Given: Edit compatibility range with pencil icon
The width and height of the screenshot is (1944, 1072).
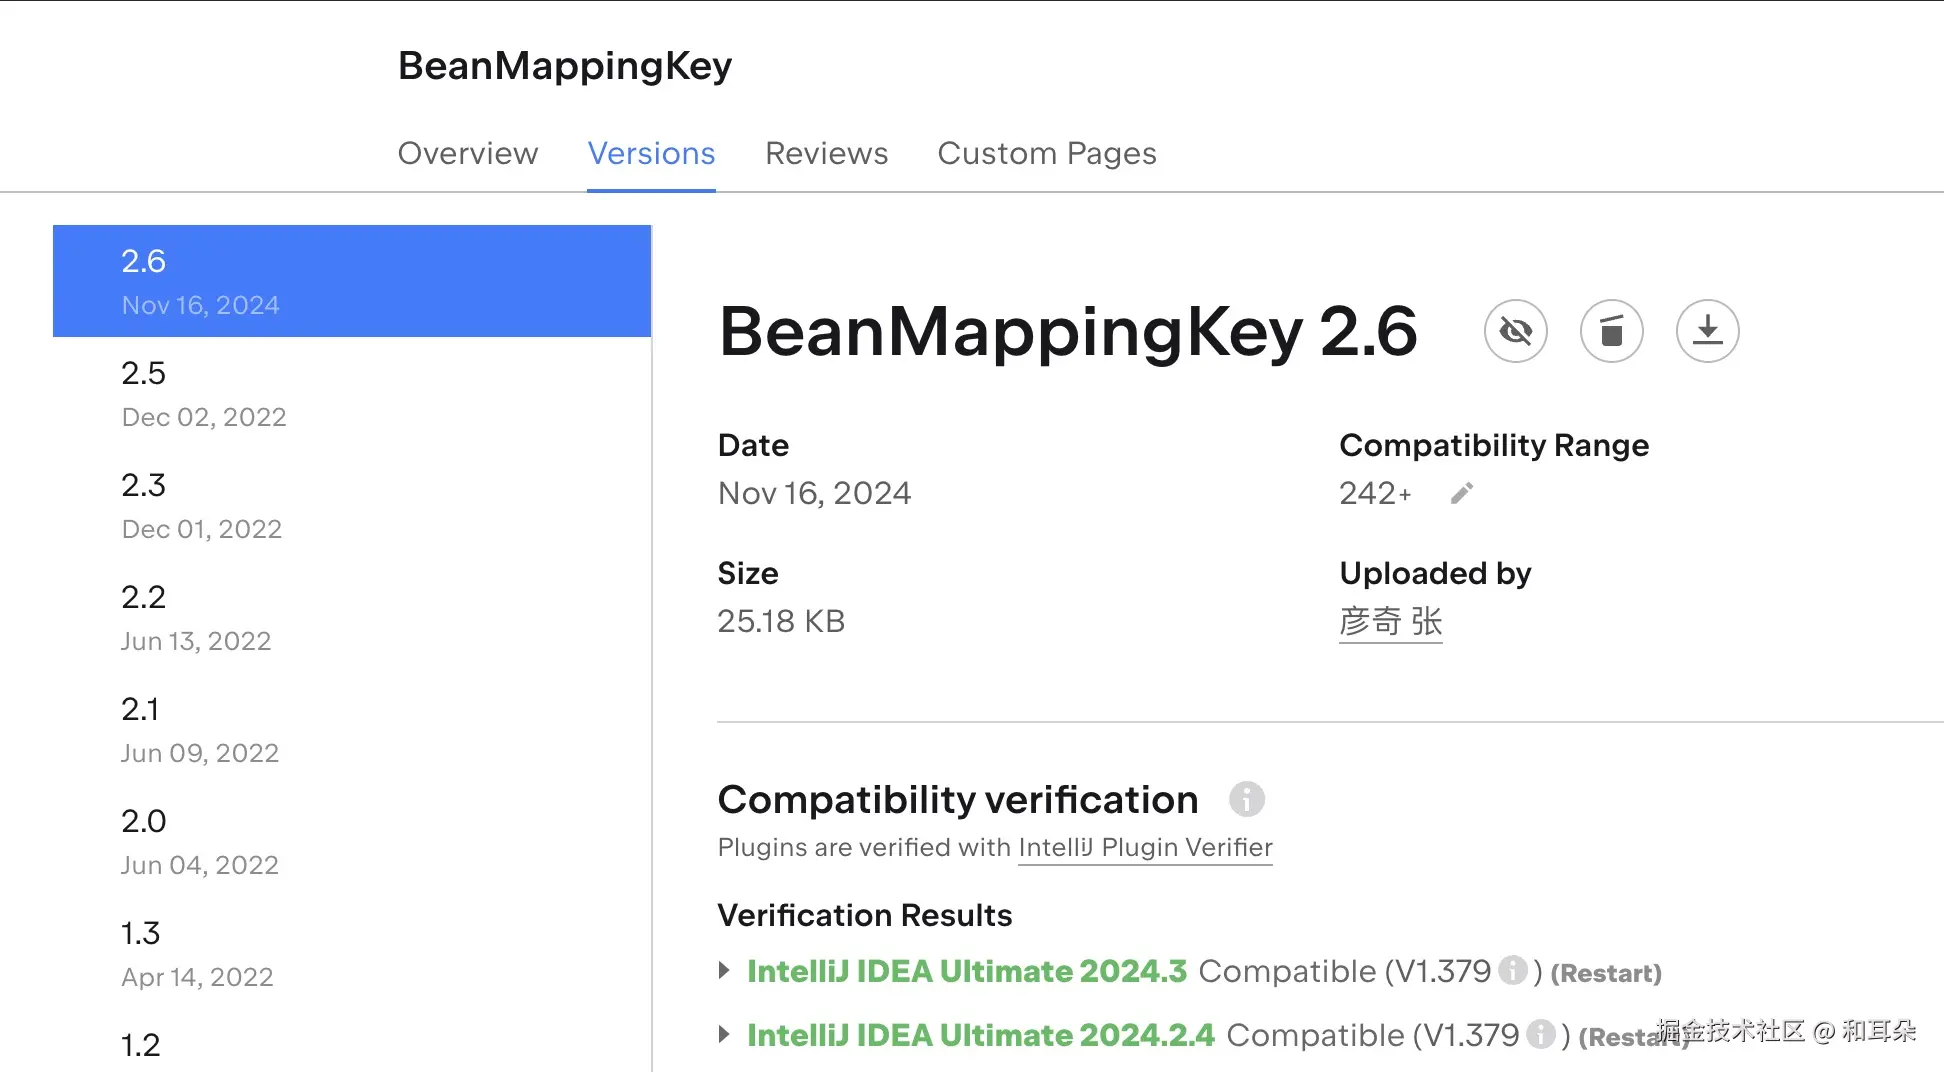Looking at the screenshot, I should [1461, 493].
